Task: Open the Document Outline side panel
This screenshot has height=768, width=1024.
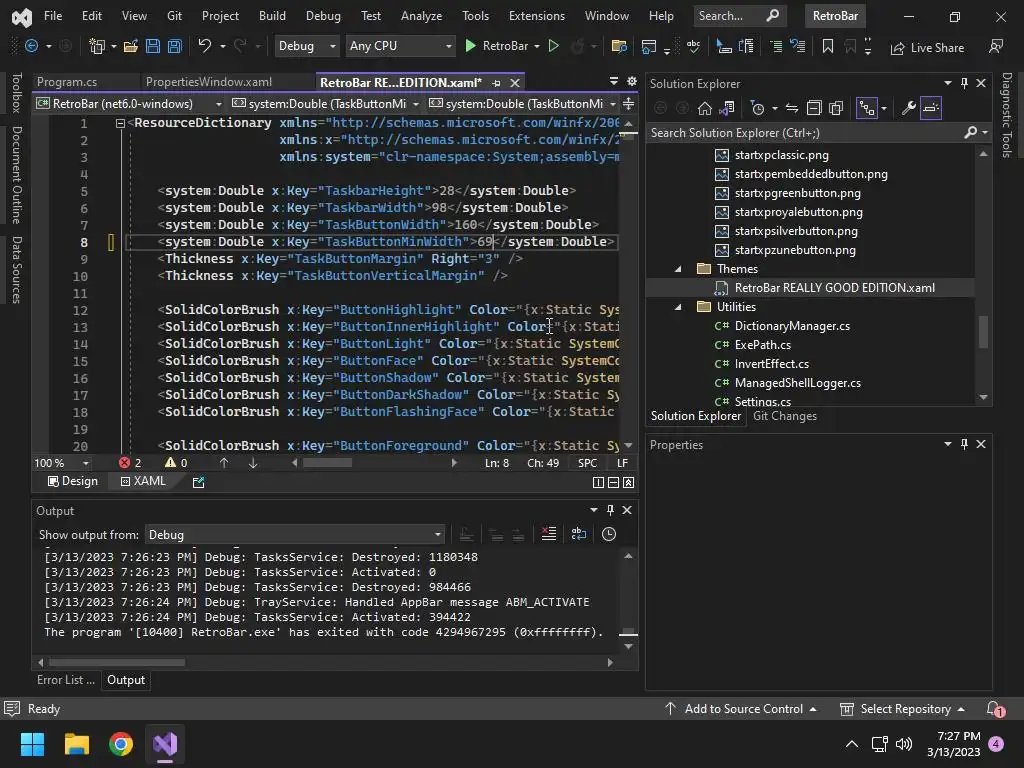Action: (17, 175)
